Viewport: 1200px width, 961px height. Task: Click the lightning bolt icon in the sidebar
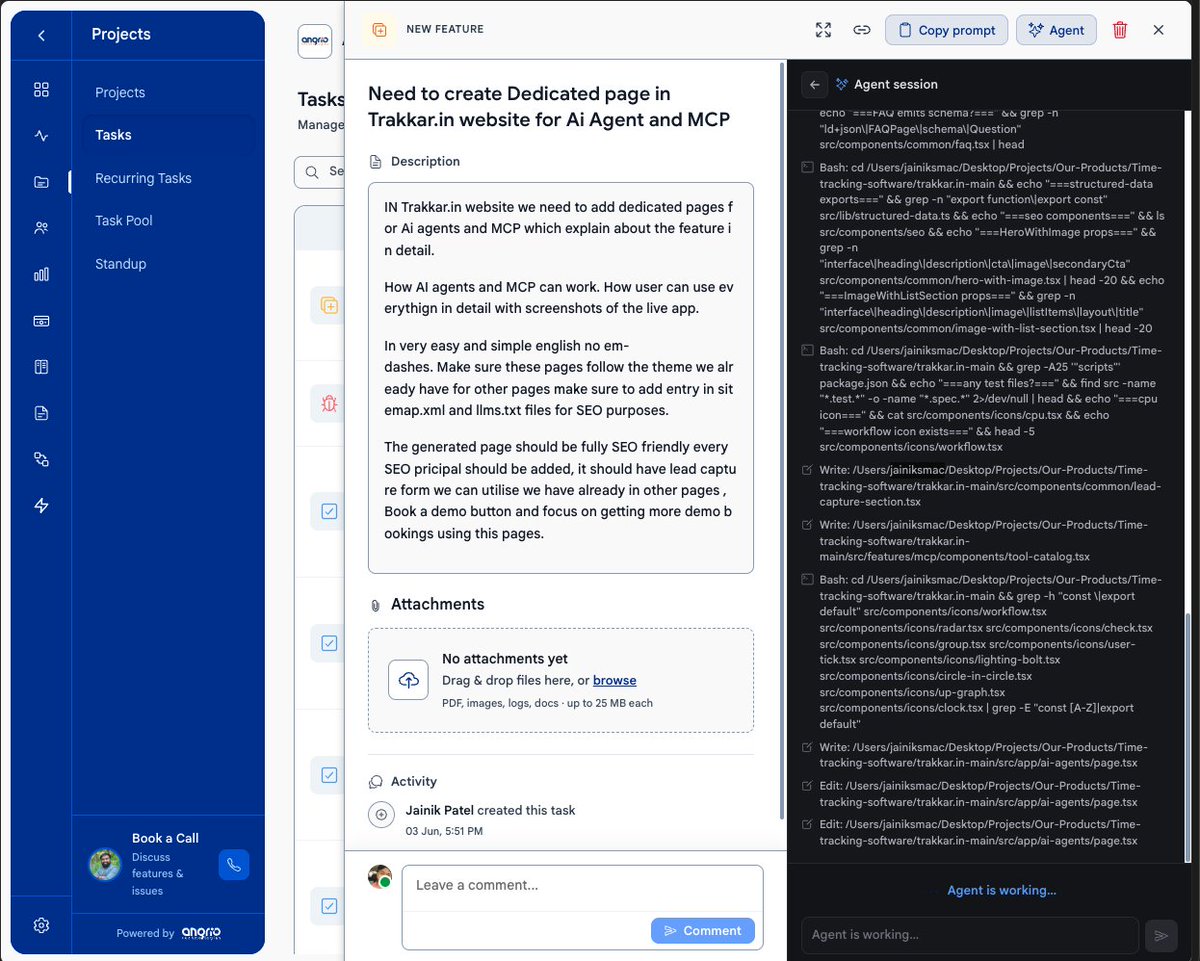pos(41,505)
